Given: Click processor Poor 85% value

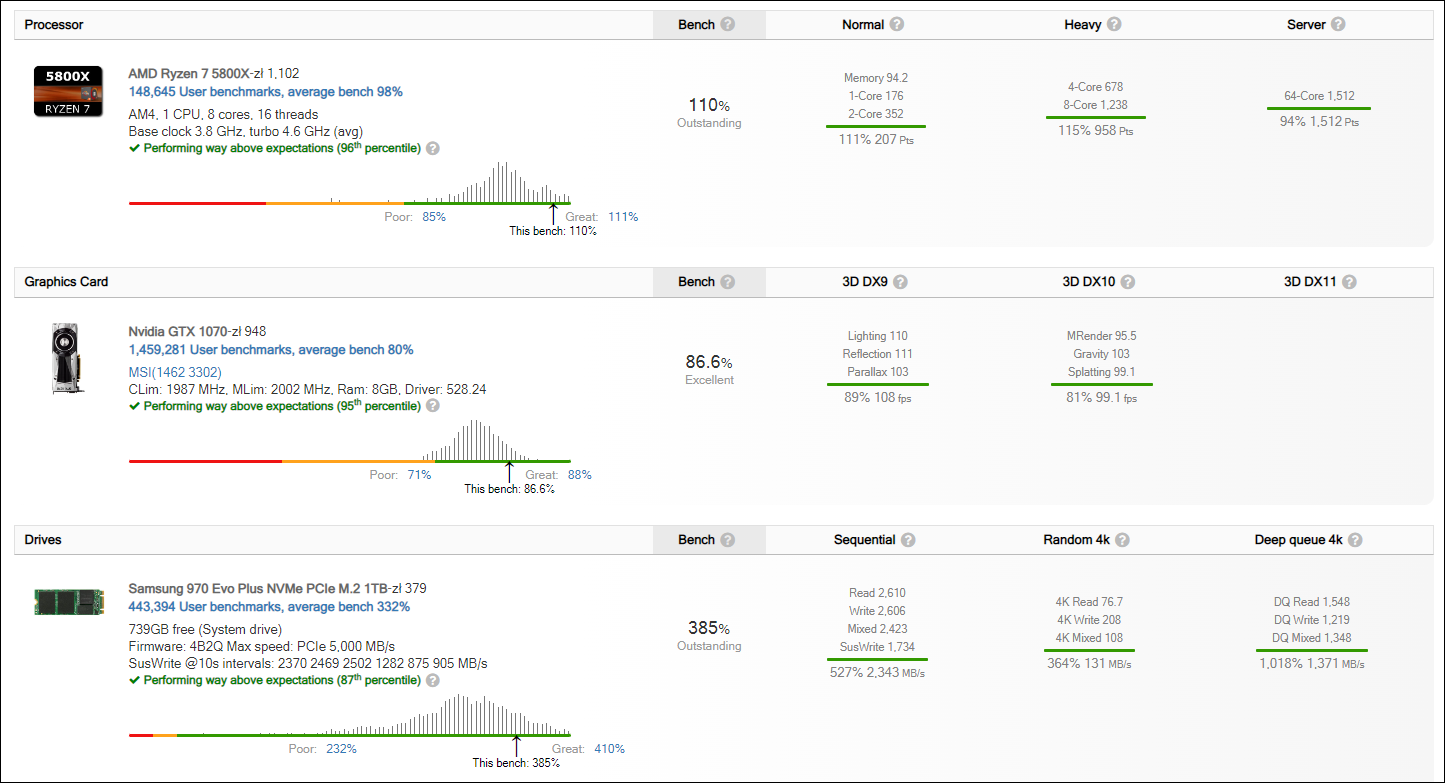Looking at the screenshot, I should [434, 217].
